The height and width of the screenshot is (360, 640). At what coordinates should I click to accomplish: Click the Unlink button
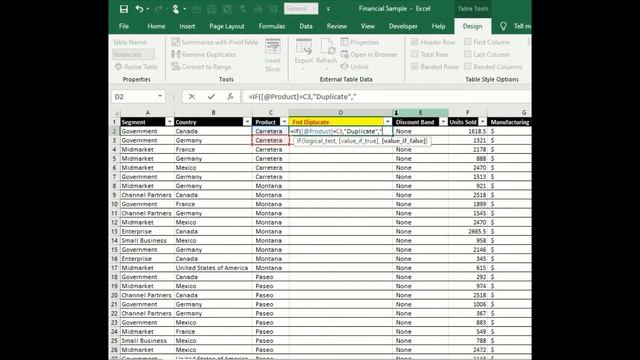(x=355, y=67)
